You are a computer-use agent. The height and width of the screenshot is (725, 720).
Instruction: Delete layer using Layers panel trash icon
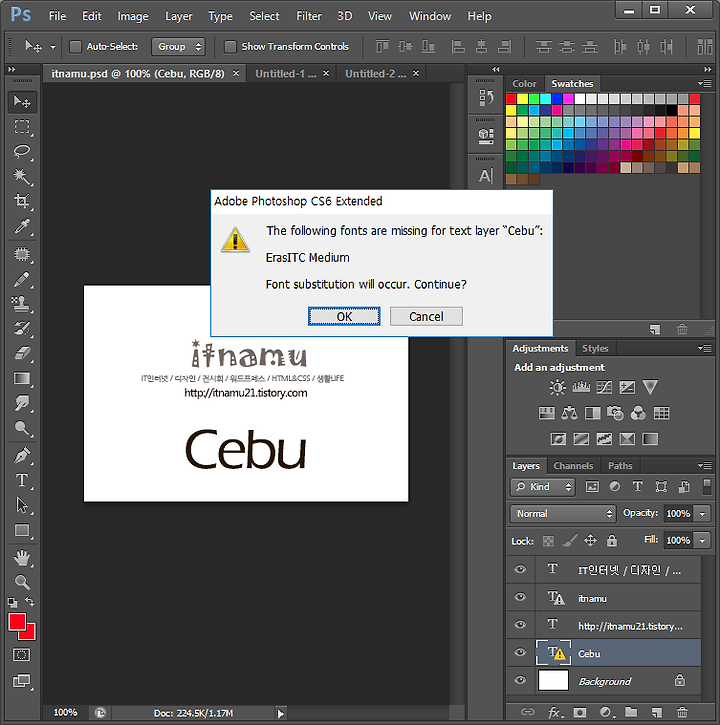tap(683, 713)
